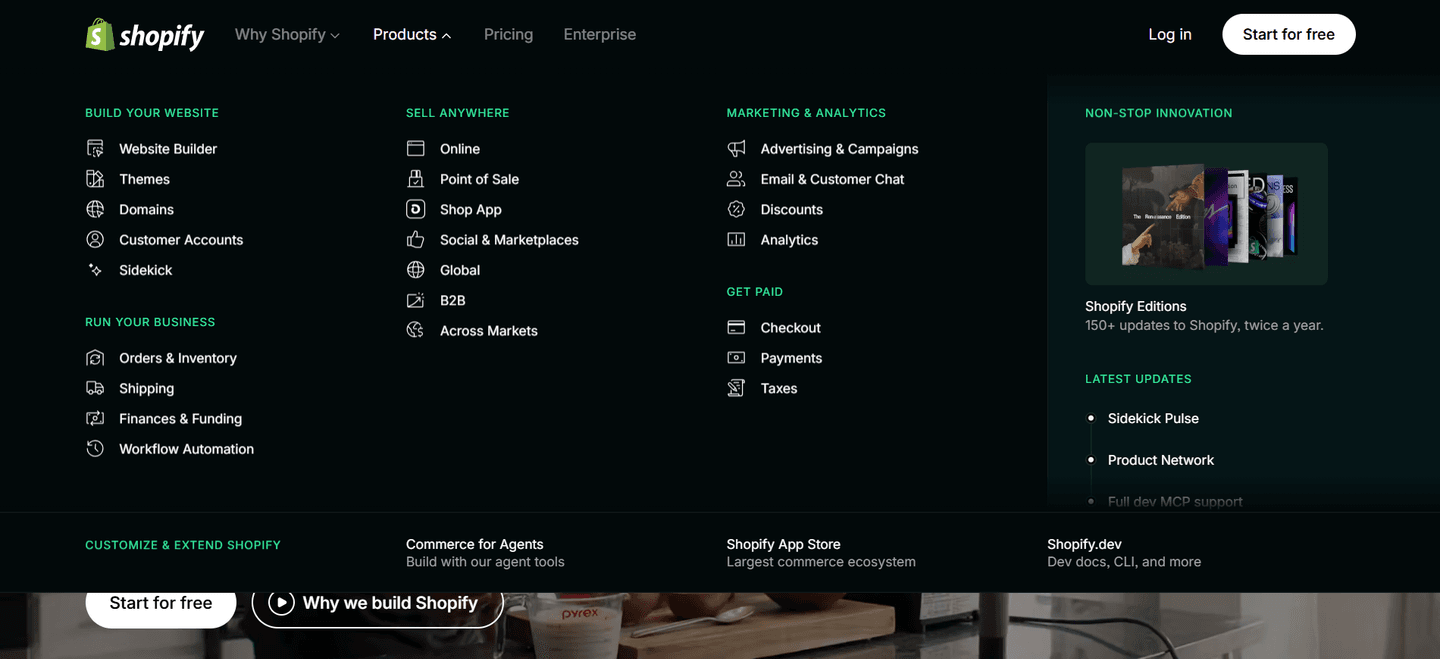Screen dimensions: 1440x659
Task: Open Social & Marketplaces text link
Action: (x=509, y=240)
